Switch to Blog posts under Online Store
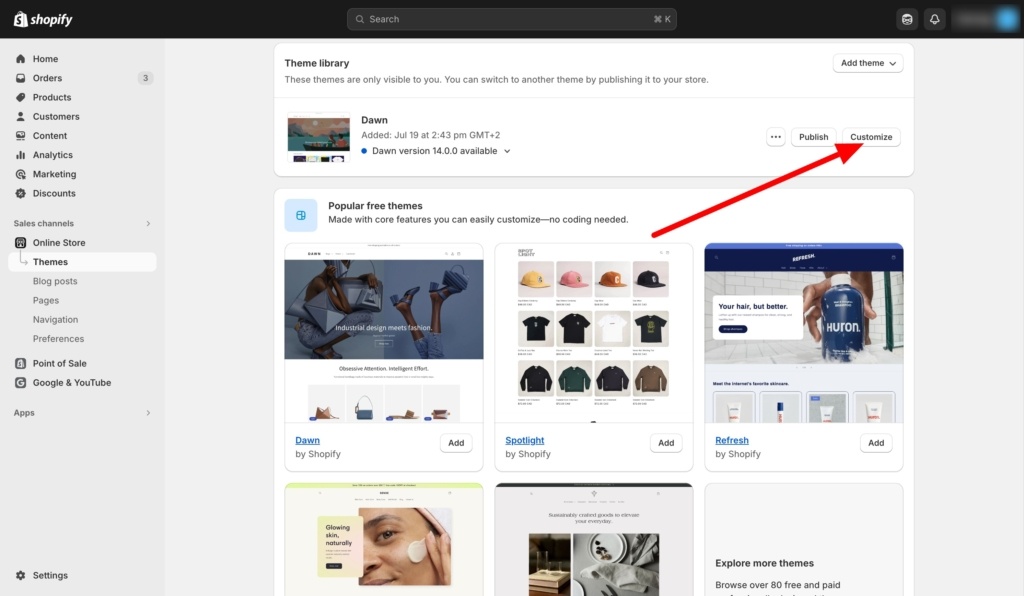The height and width of the screenshot is (596, 1024). (55, 281)
